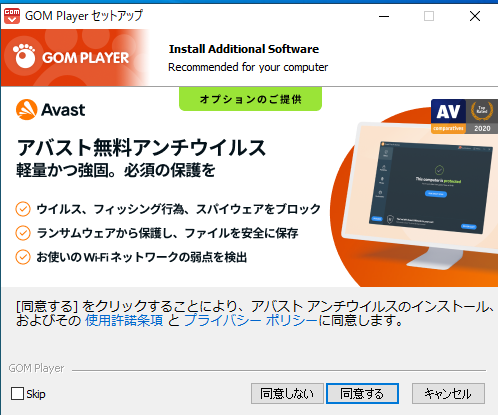Image resolution: width=498 pixels, height=415 pixels.
Task: Click the 同意する agree button
Action: (x=362, y=394)
